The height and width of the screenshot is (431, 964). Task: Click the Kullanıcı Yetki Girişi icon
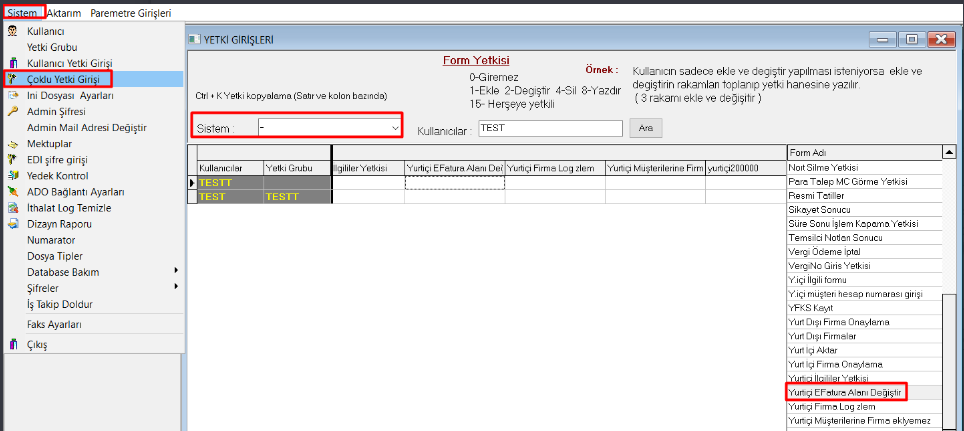[12, 63]
